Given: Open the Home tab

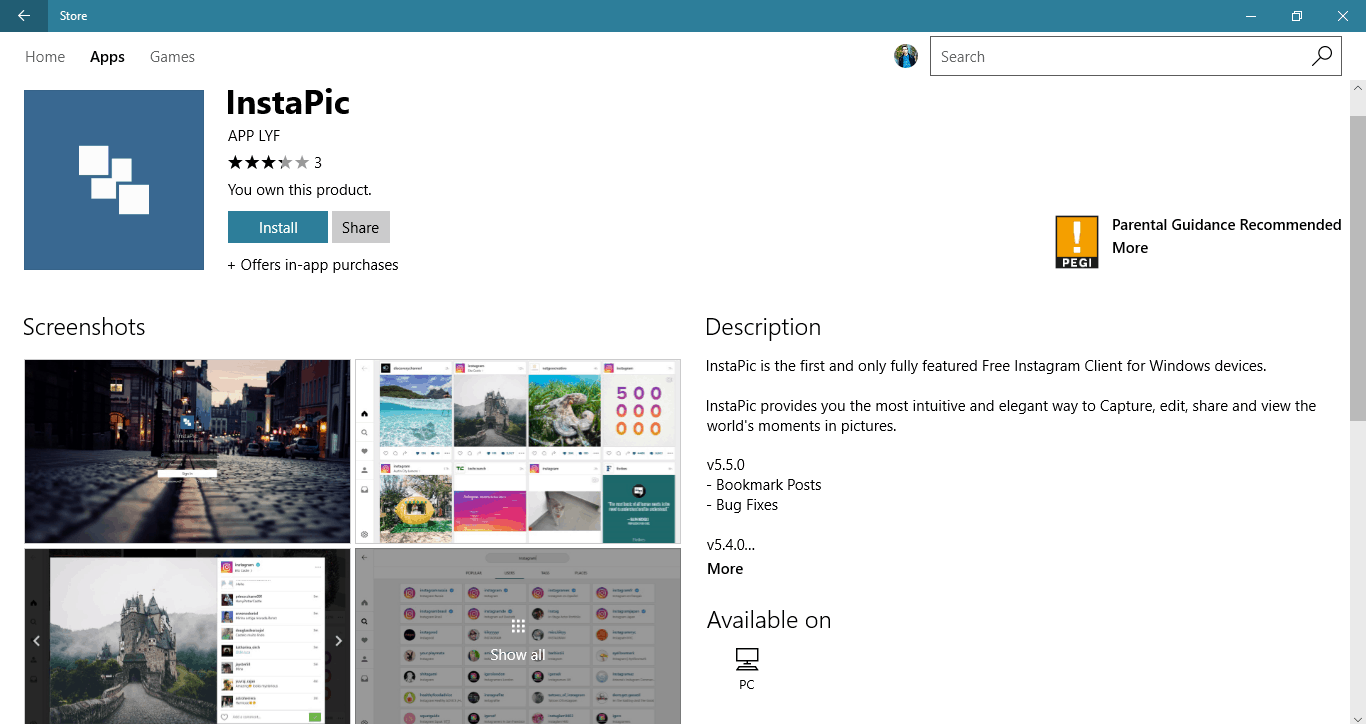Looking at the screenshot, I should (x=45, y=57).
